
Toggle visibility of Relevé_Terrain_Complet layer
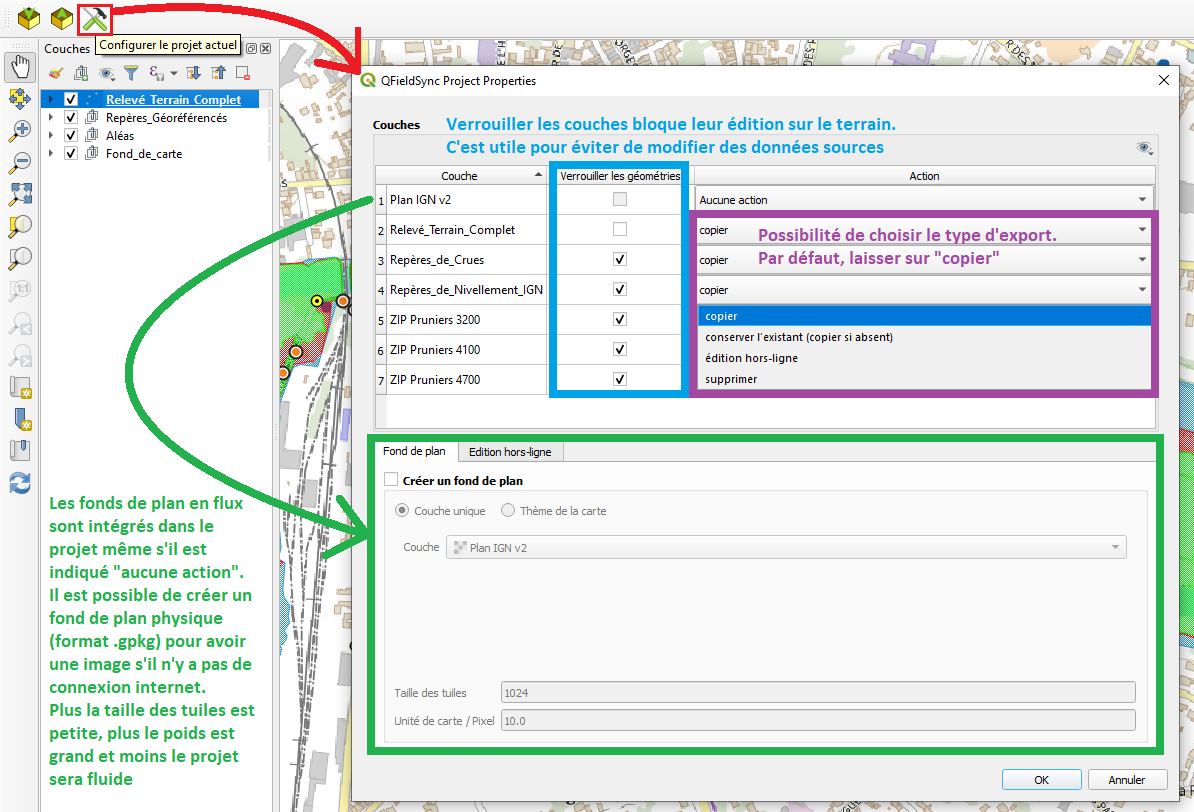(71, 99)
